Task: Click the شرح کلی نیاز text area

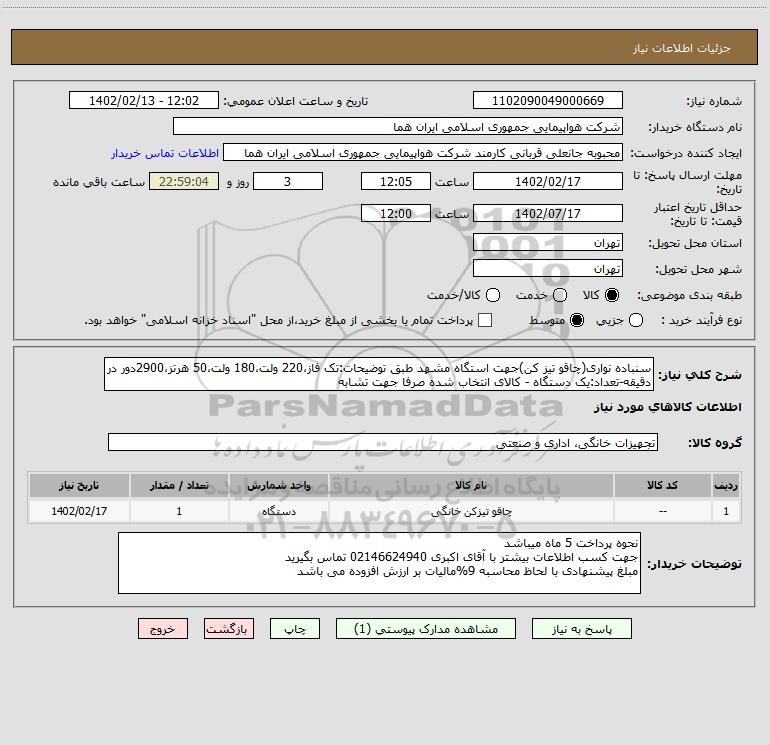Action: (x=379, y=374)
